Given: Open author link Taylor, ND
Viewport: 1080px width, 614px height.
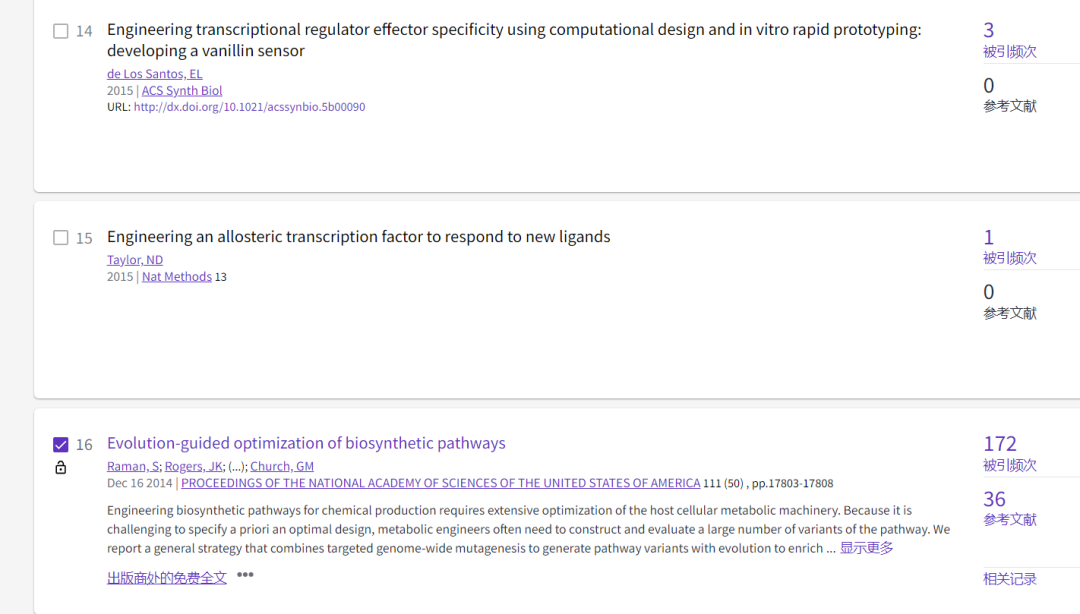Looking at the screenshot, I should click(x=135, y=260).
